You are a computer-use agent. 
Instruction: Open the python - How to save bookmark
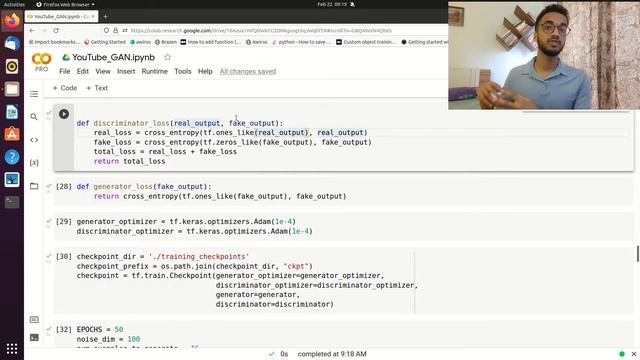pos(301,42)
